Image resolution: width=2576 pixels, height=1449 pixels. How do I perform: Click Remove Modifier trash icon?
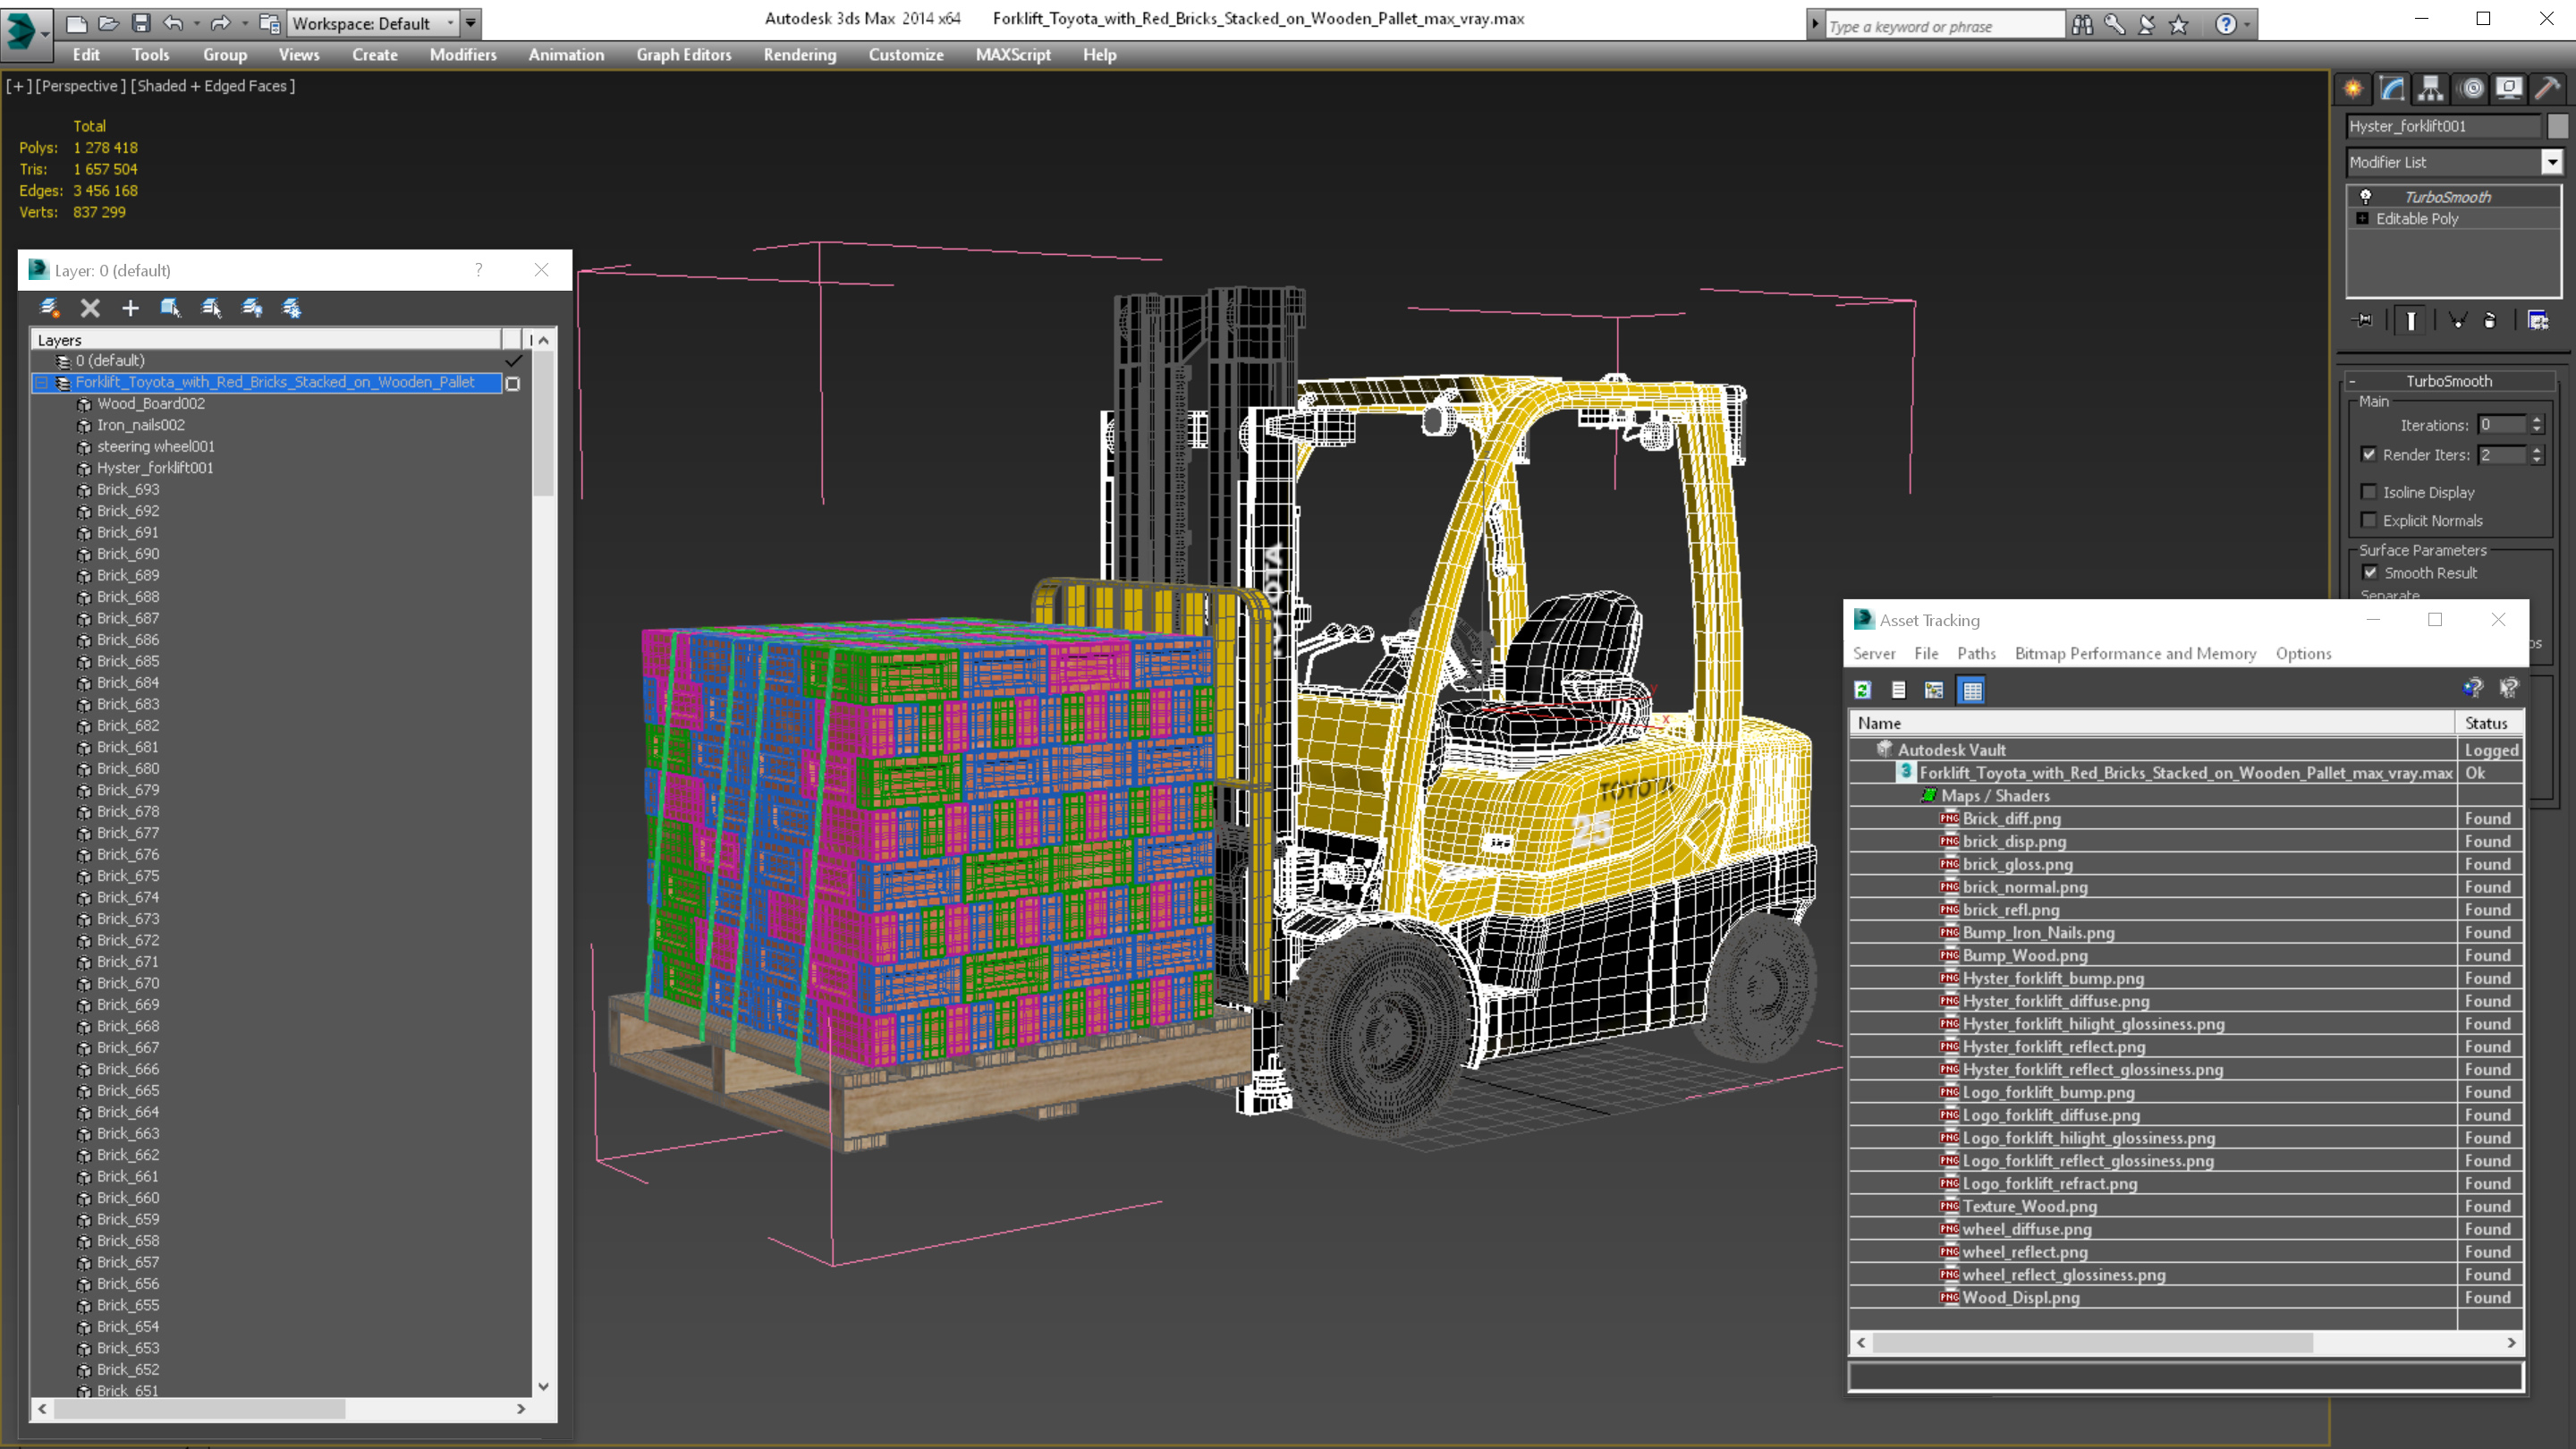2490,320
